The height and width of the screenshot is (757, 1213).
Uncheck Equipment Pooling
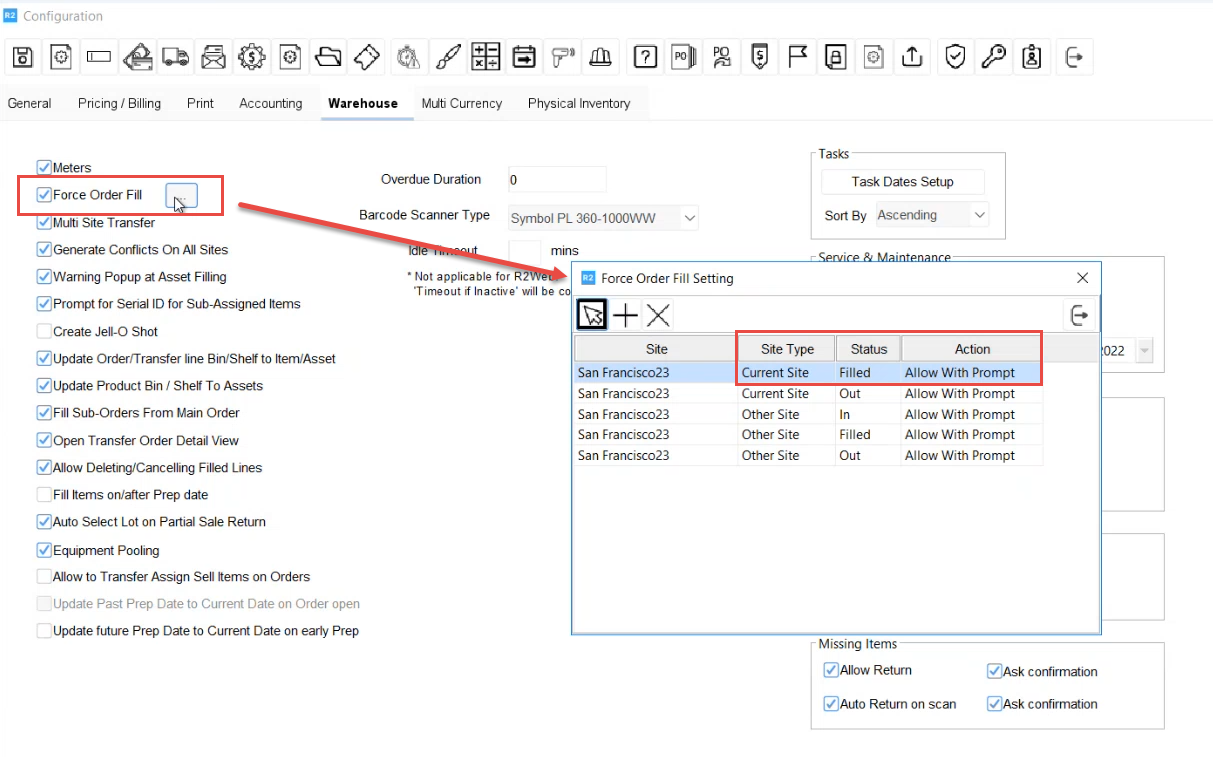point(44,550)
